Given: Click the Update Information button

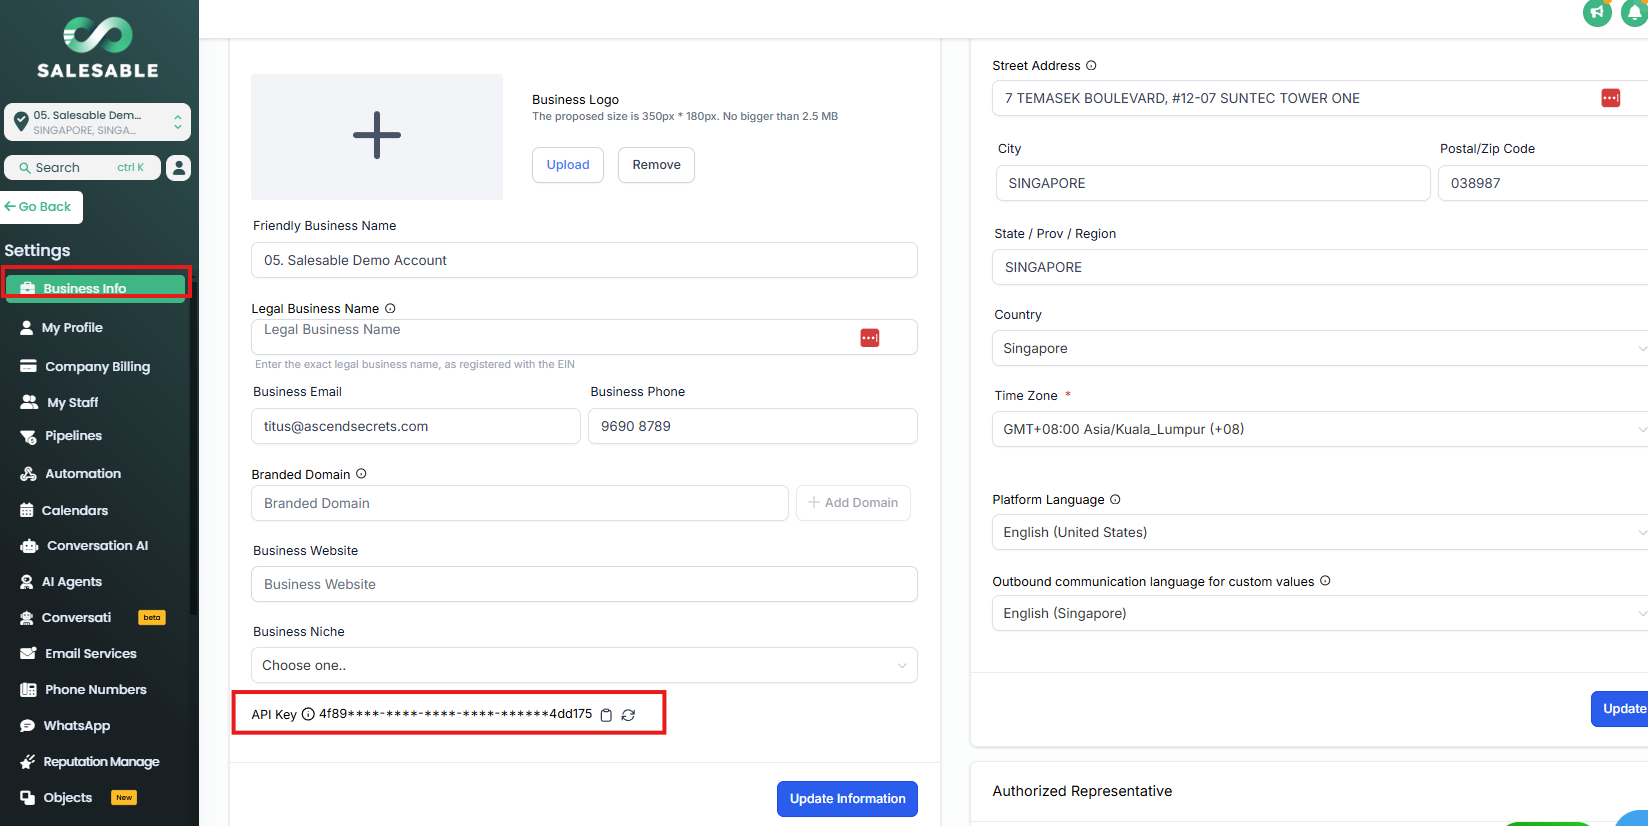Looking at the screenshot, I should [847, 799].
